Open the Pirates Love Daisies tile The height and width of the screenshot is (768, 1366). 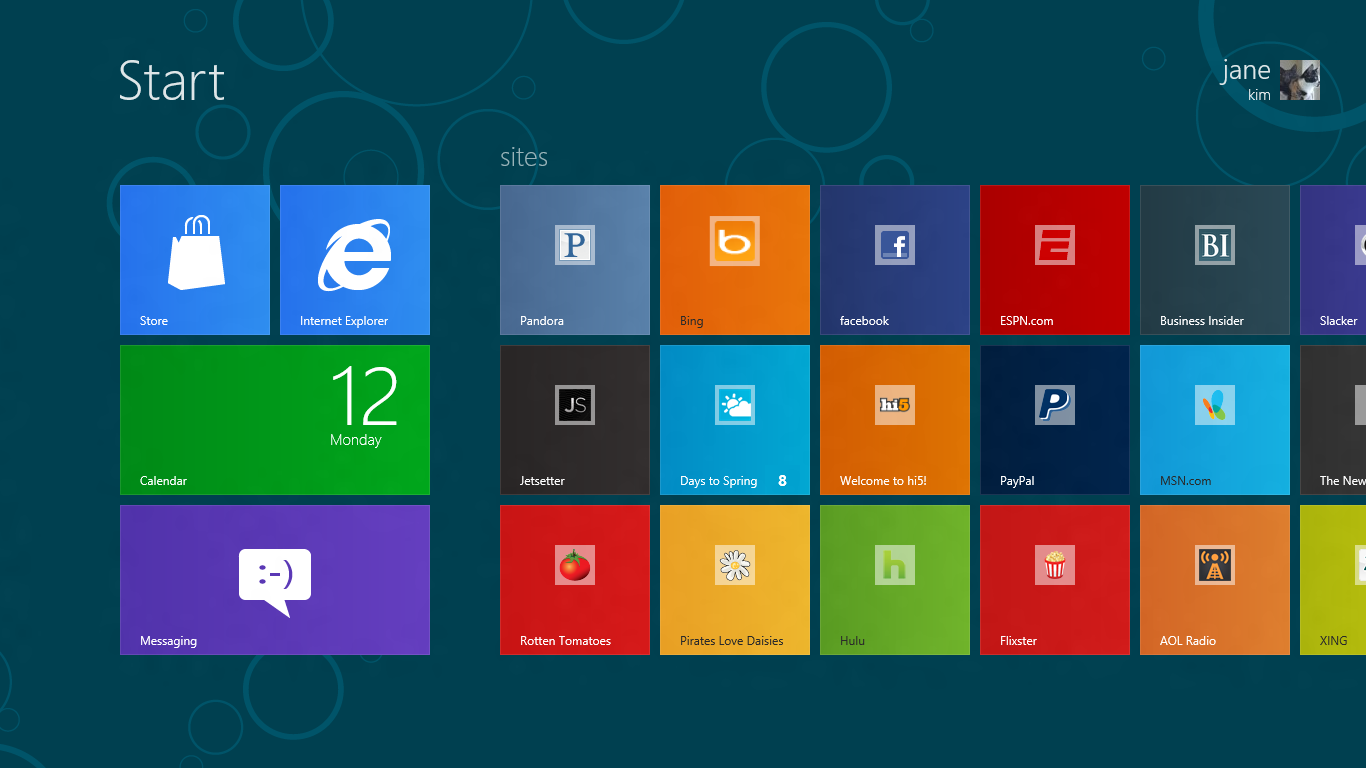[735, 580]
